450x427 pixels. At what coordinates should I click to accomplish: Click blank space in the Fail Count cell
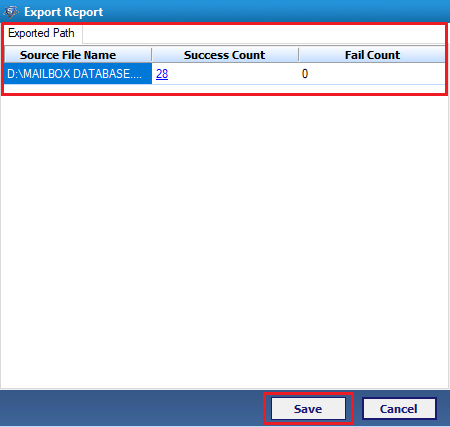coord(377,74)
